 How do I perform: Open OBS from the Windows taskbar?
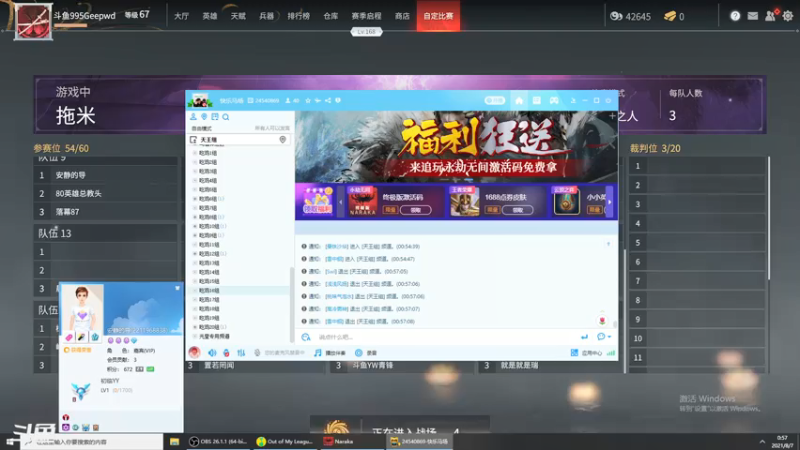tap(218, 441)
